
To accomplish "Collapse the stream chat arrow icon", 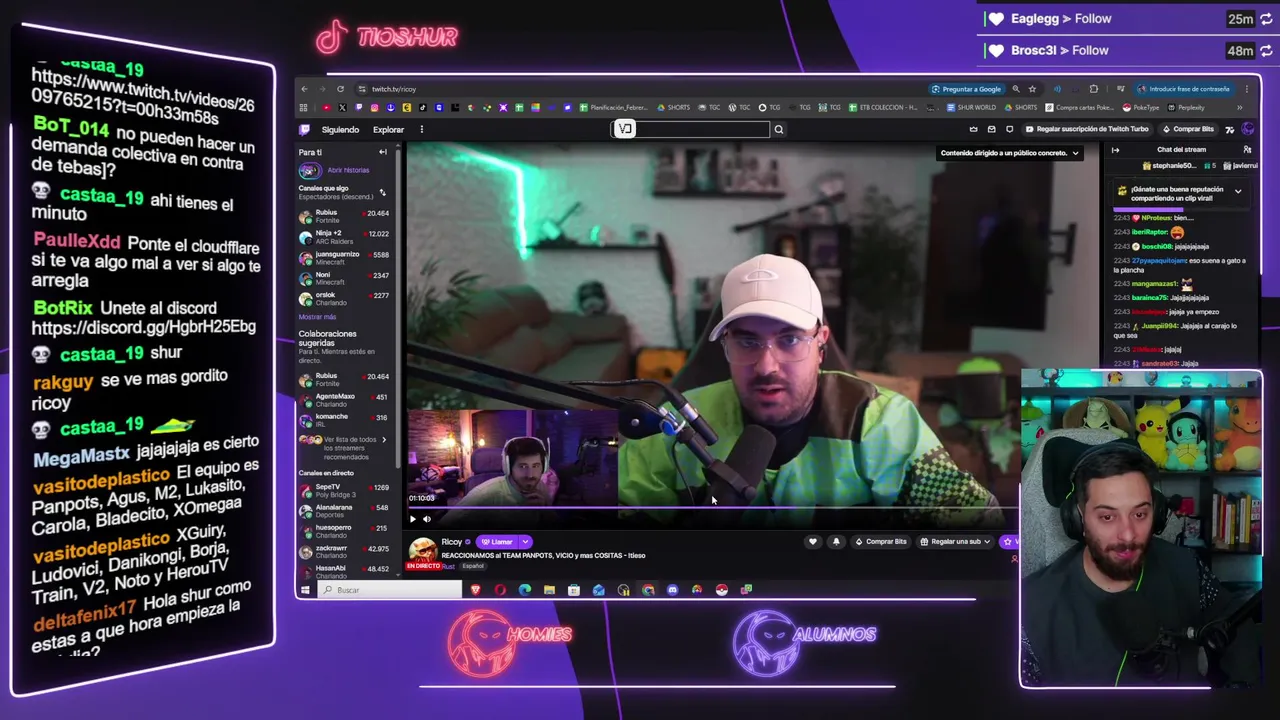I will click(x=1115, y=150).
